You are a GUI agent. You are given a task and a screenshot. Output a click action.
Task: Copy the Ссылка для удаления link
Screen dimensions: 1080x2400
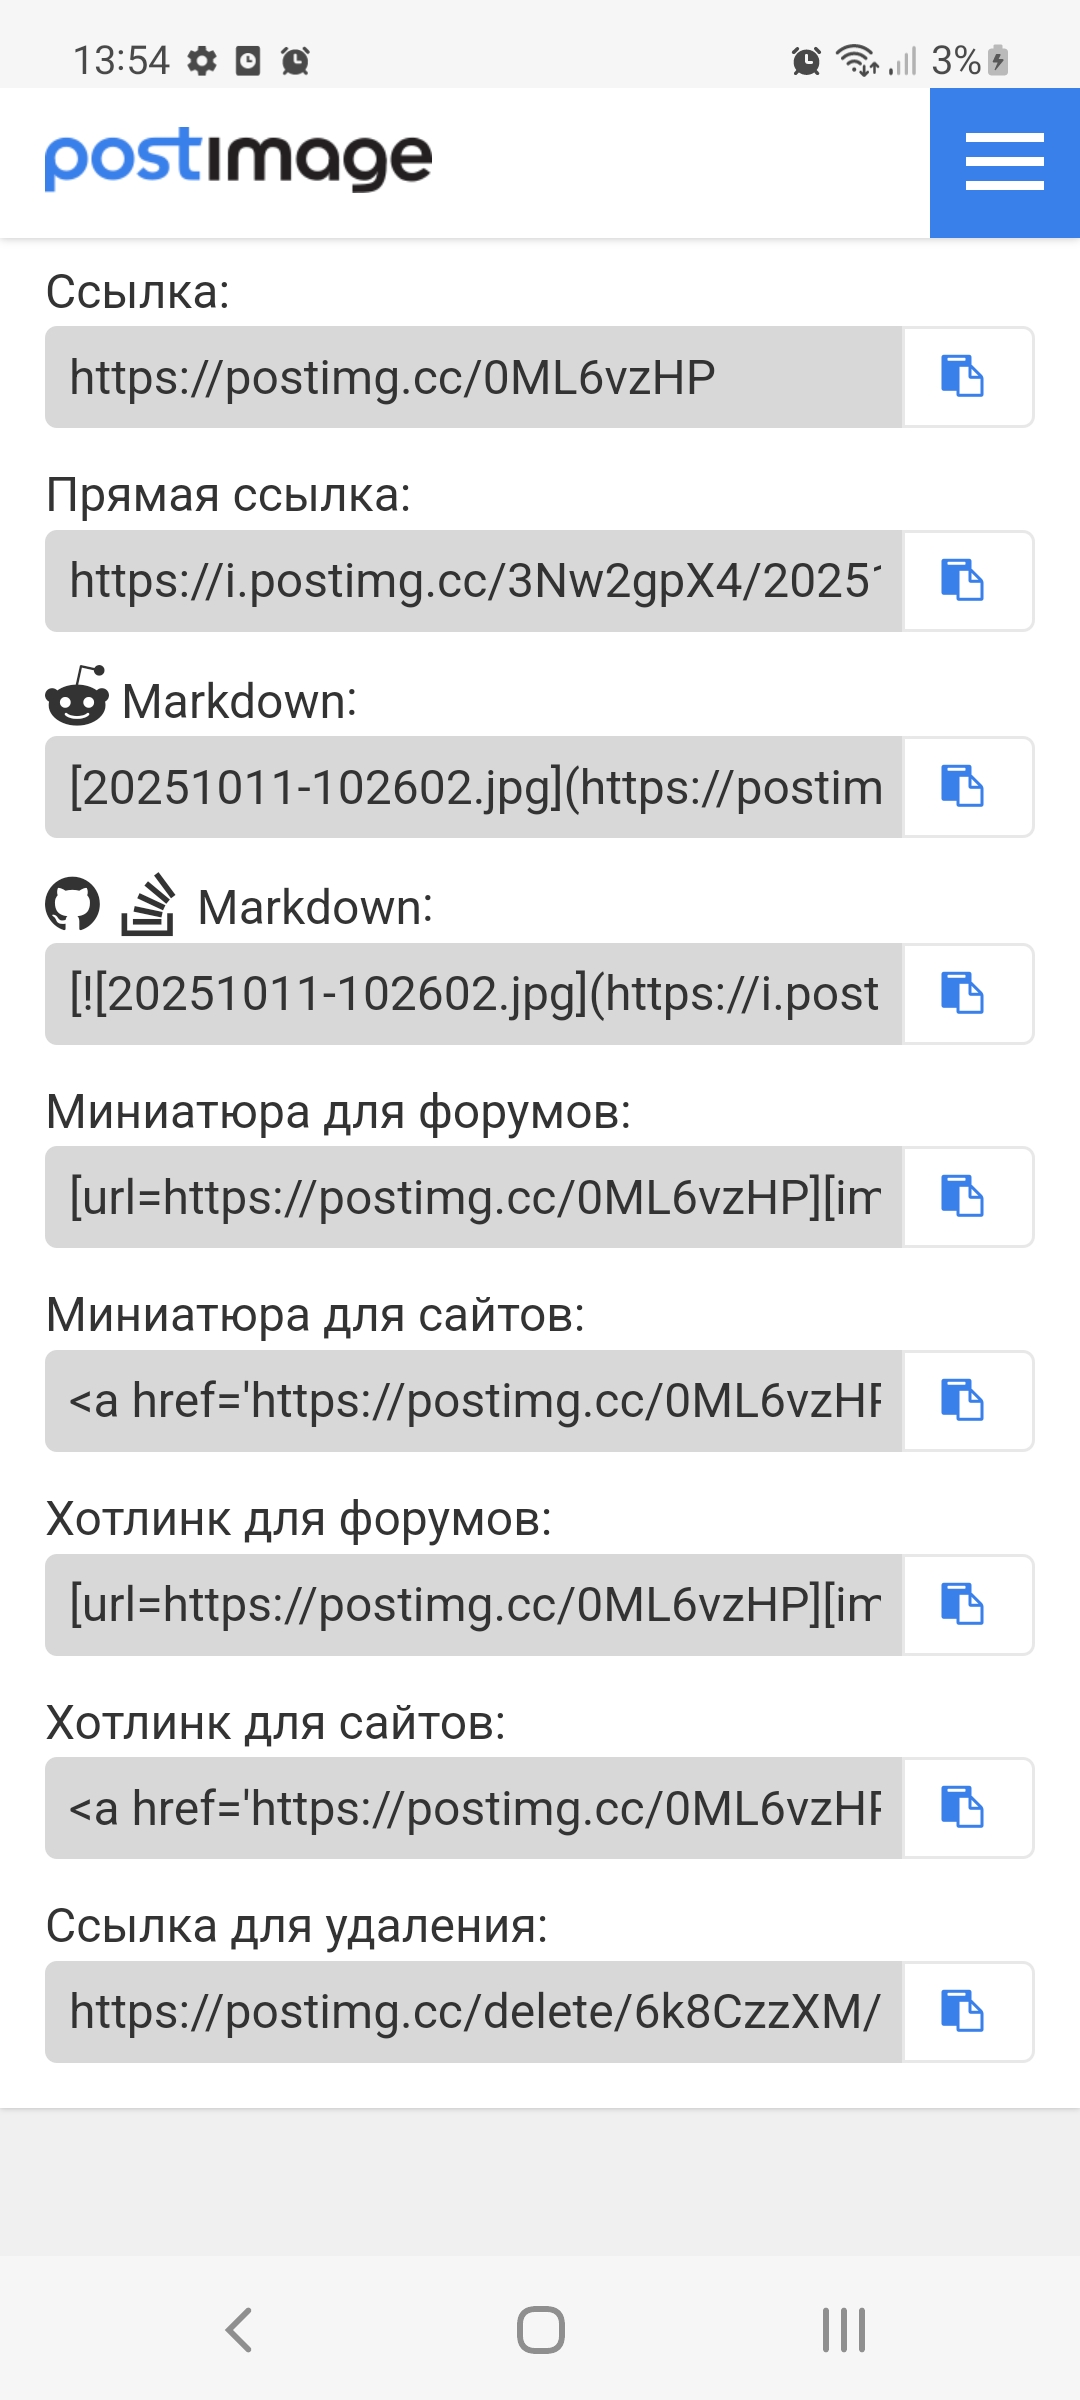tap(968, 2012)
